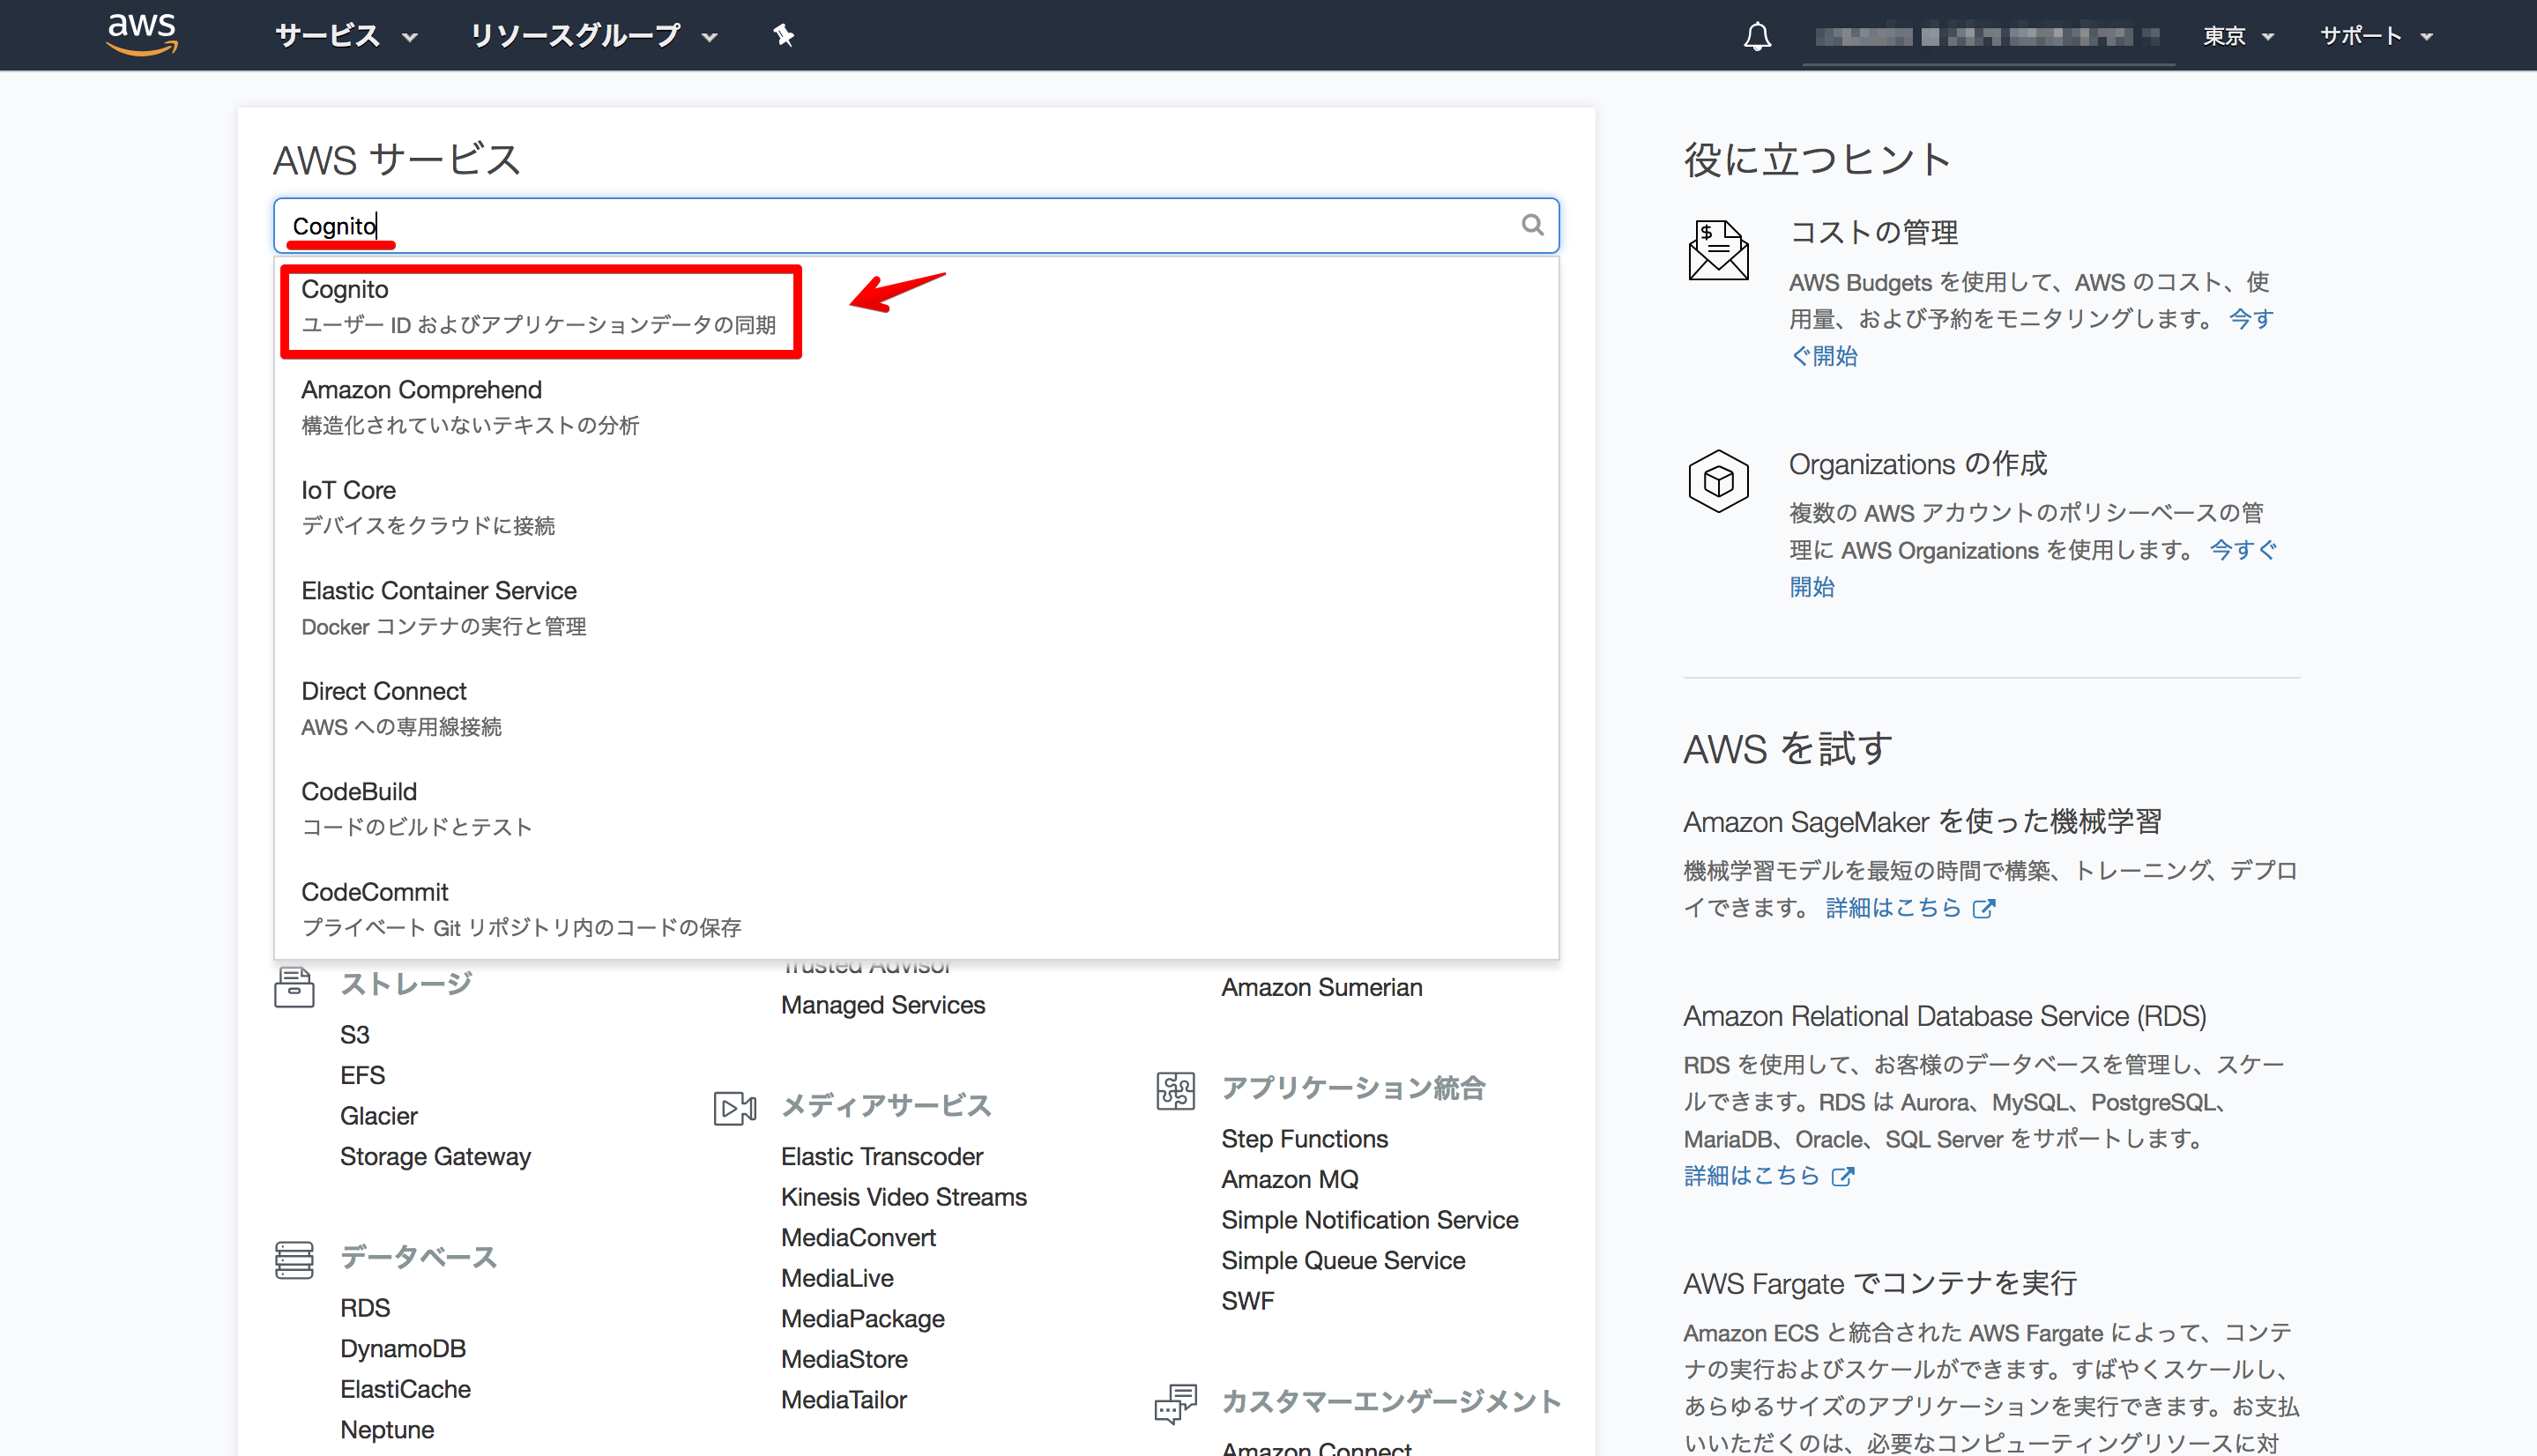Open the Amazon MQ link
This screenshot has width=2537, height=1456.
(x=1290, y=1180)
